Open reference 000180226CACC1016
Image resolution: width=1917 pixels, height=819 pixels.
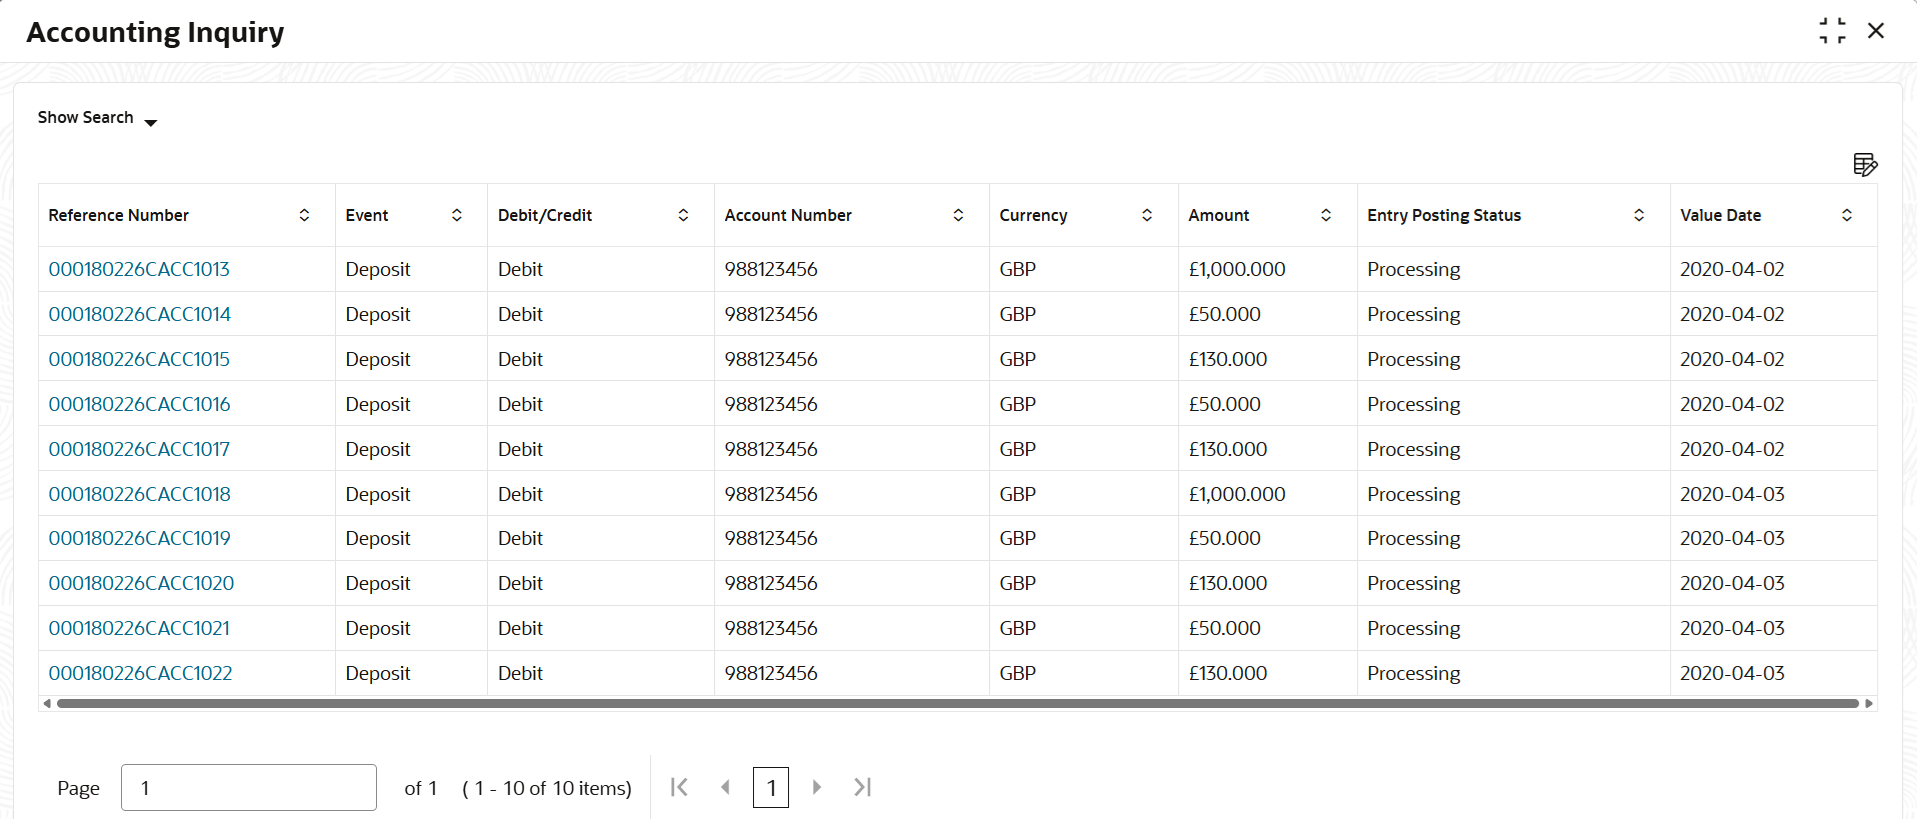coord(140,404)
